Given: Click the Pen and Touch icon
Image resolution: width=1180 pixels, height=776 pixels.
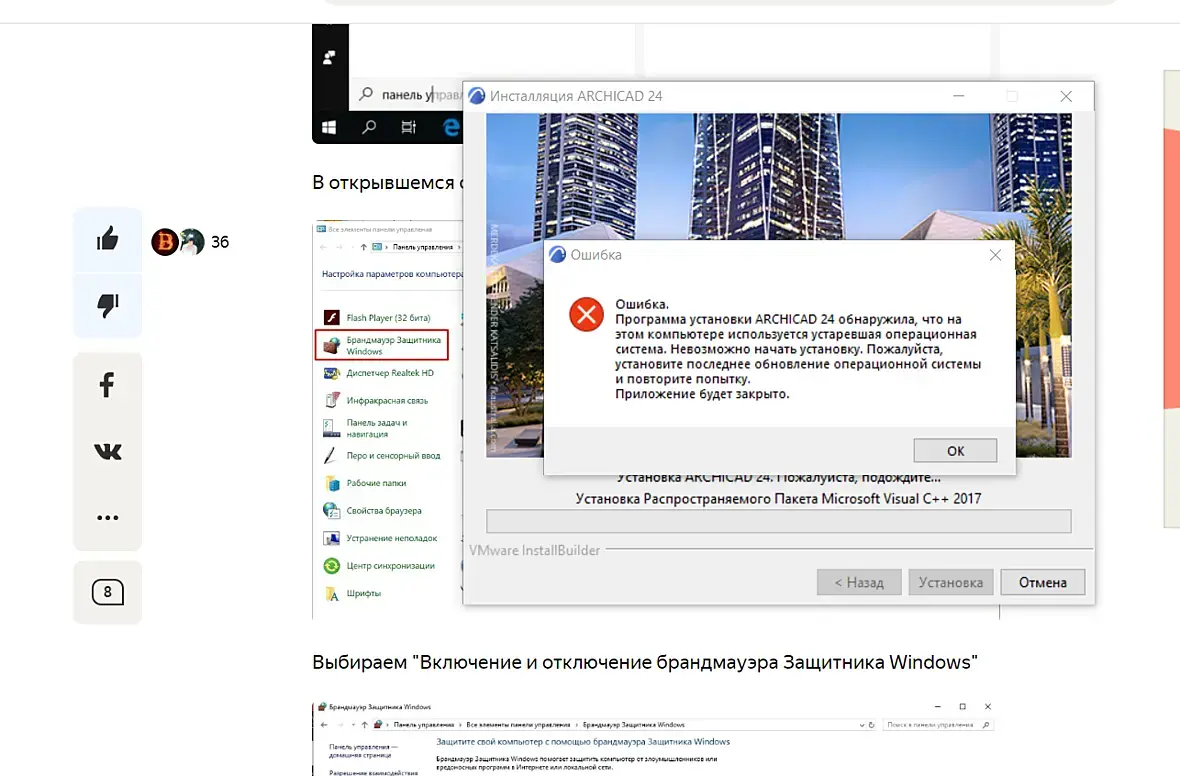Looking at the screenshot, I should (x=330, y=455).
